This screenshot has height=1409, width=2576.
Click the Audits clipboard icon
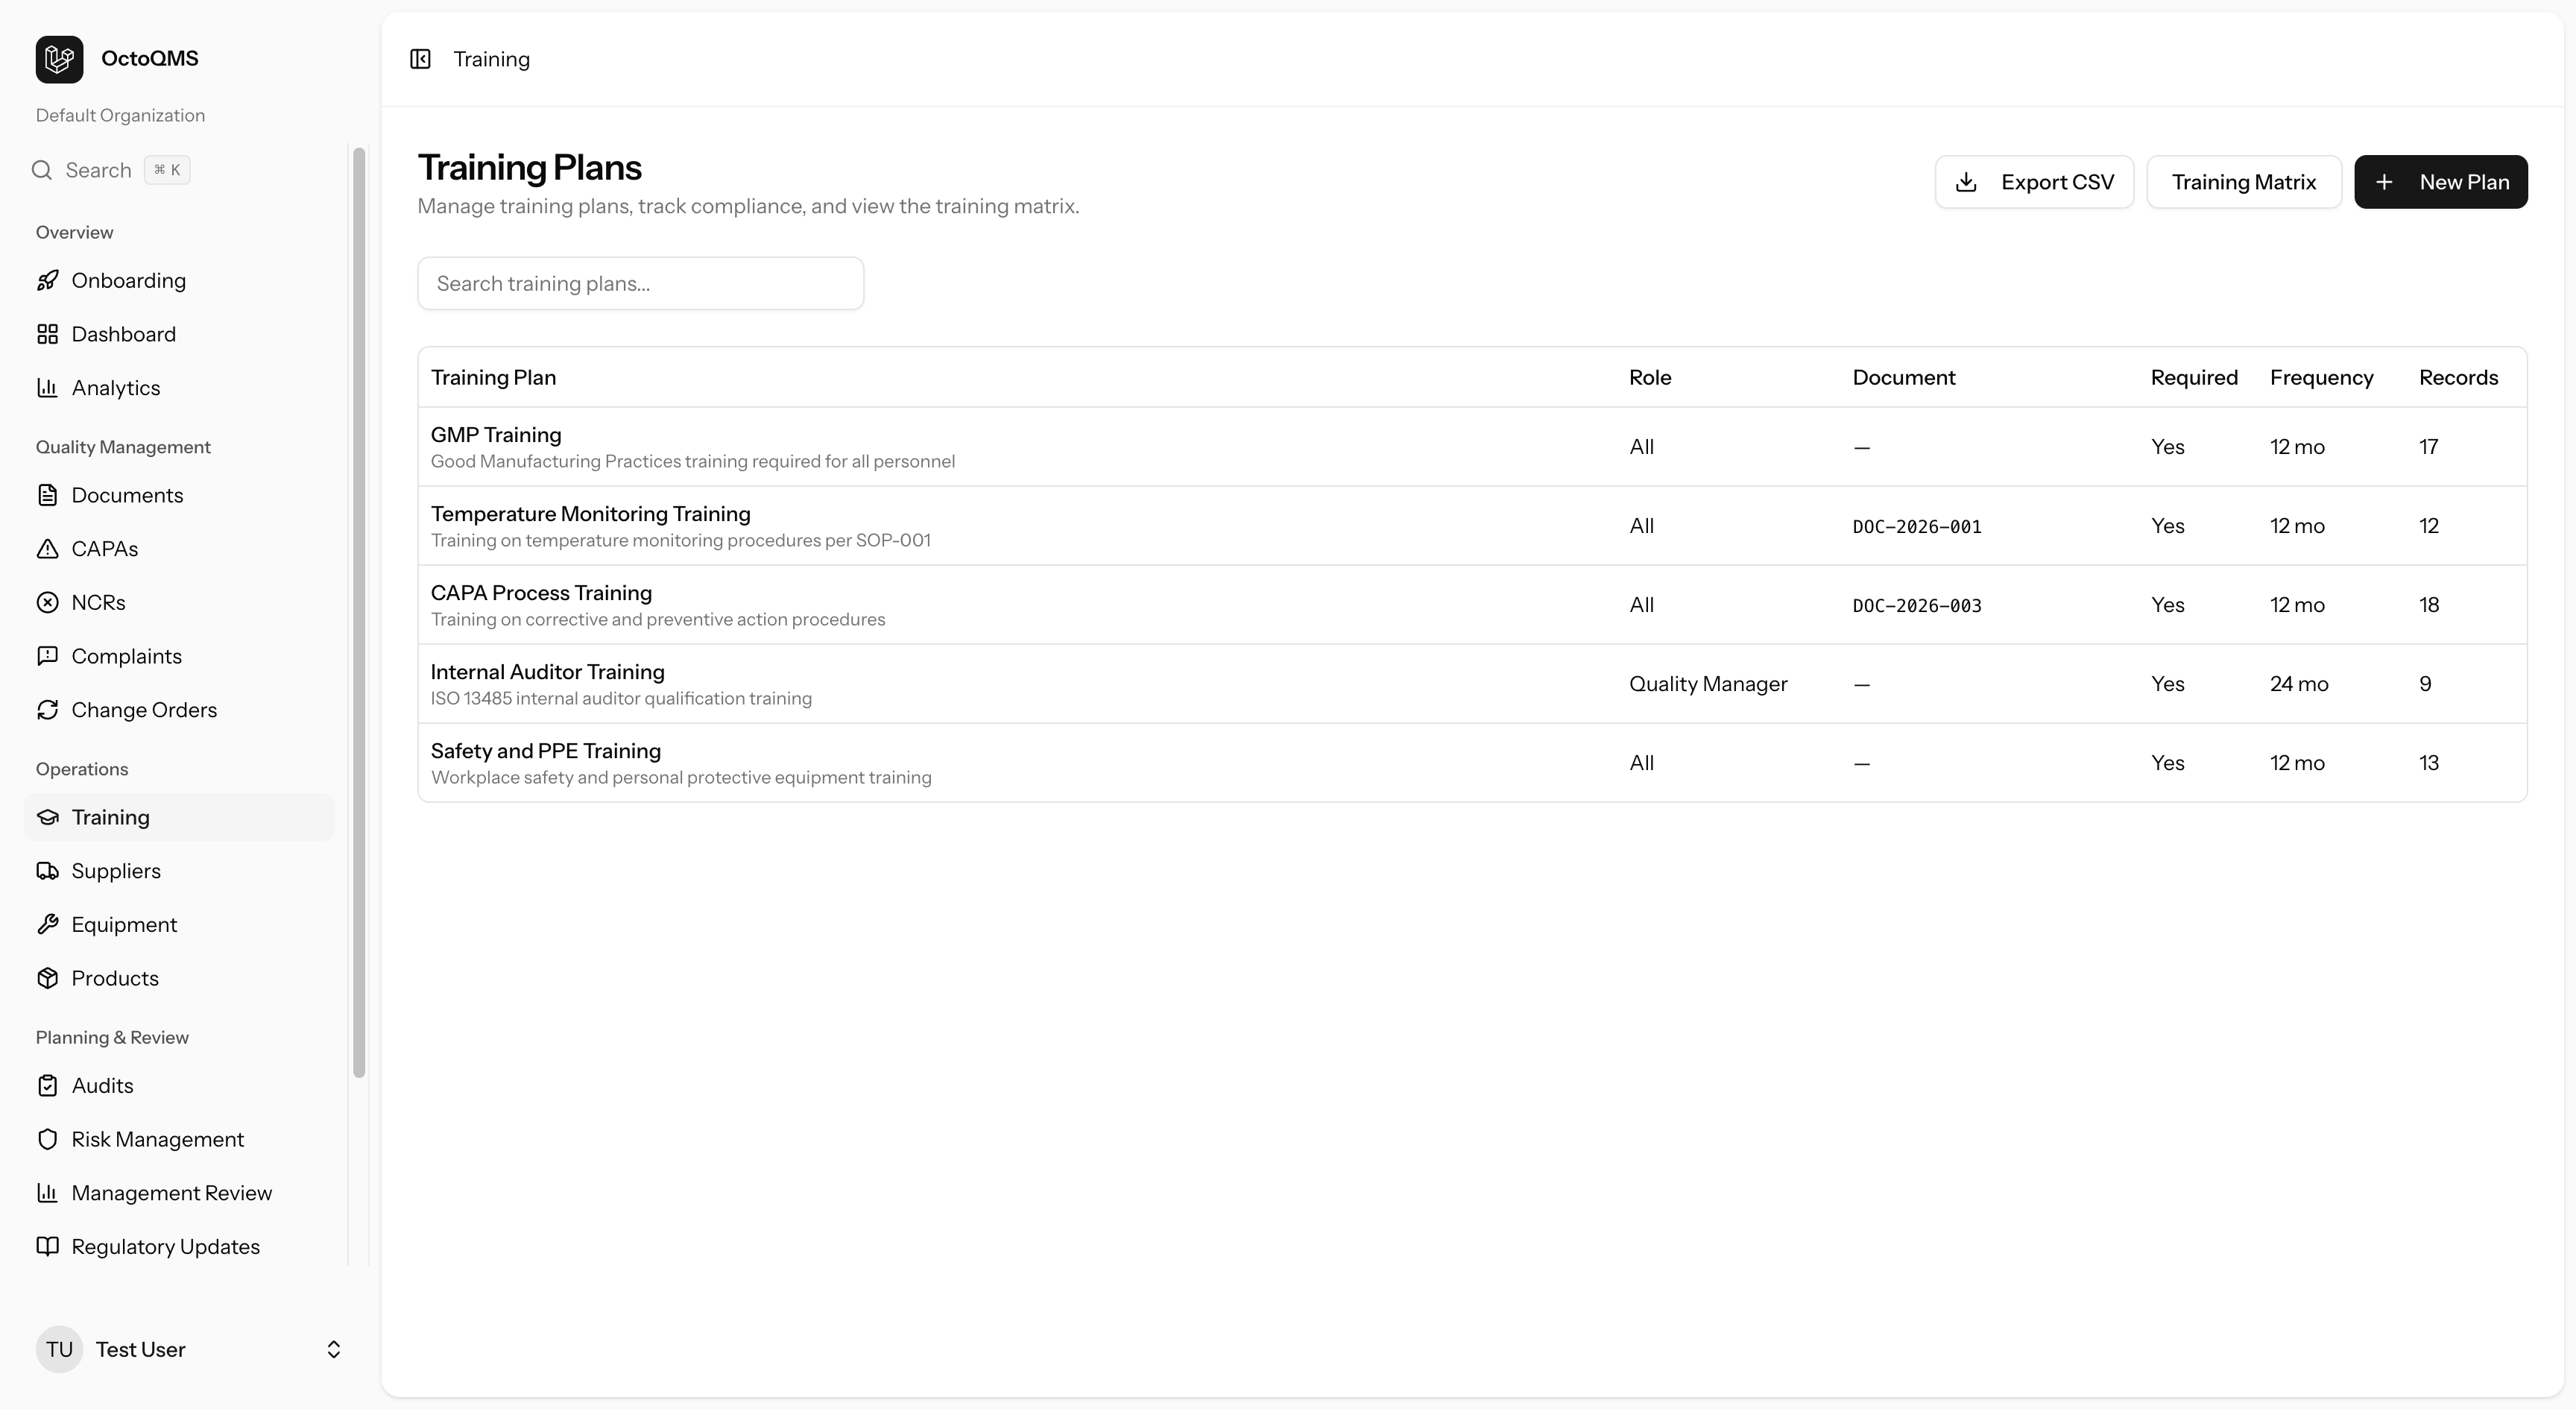[x=47, y=1086]
